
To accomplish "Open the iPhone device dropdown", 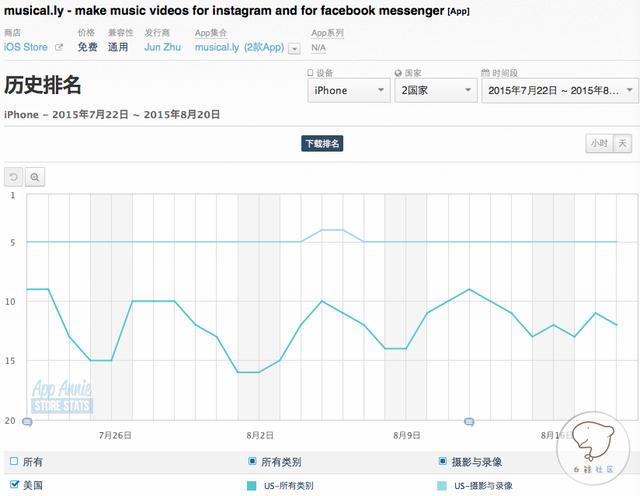I will click(x=349, y=90).
